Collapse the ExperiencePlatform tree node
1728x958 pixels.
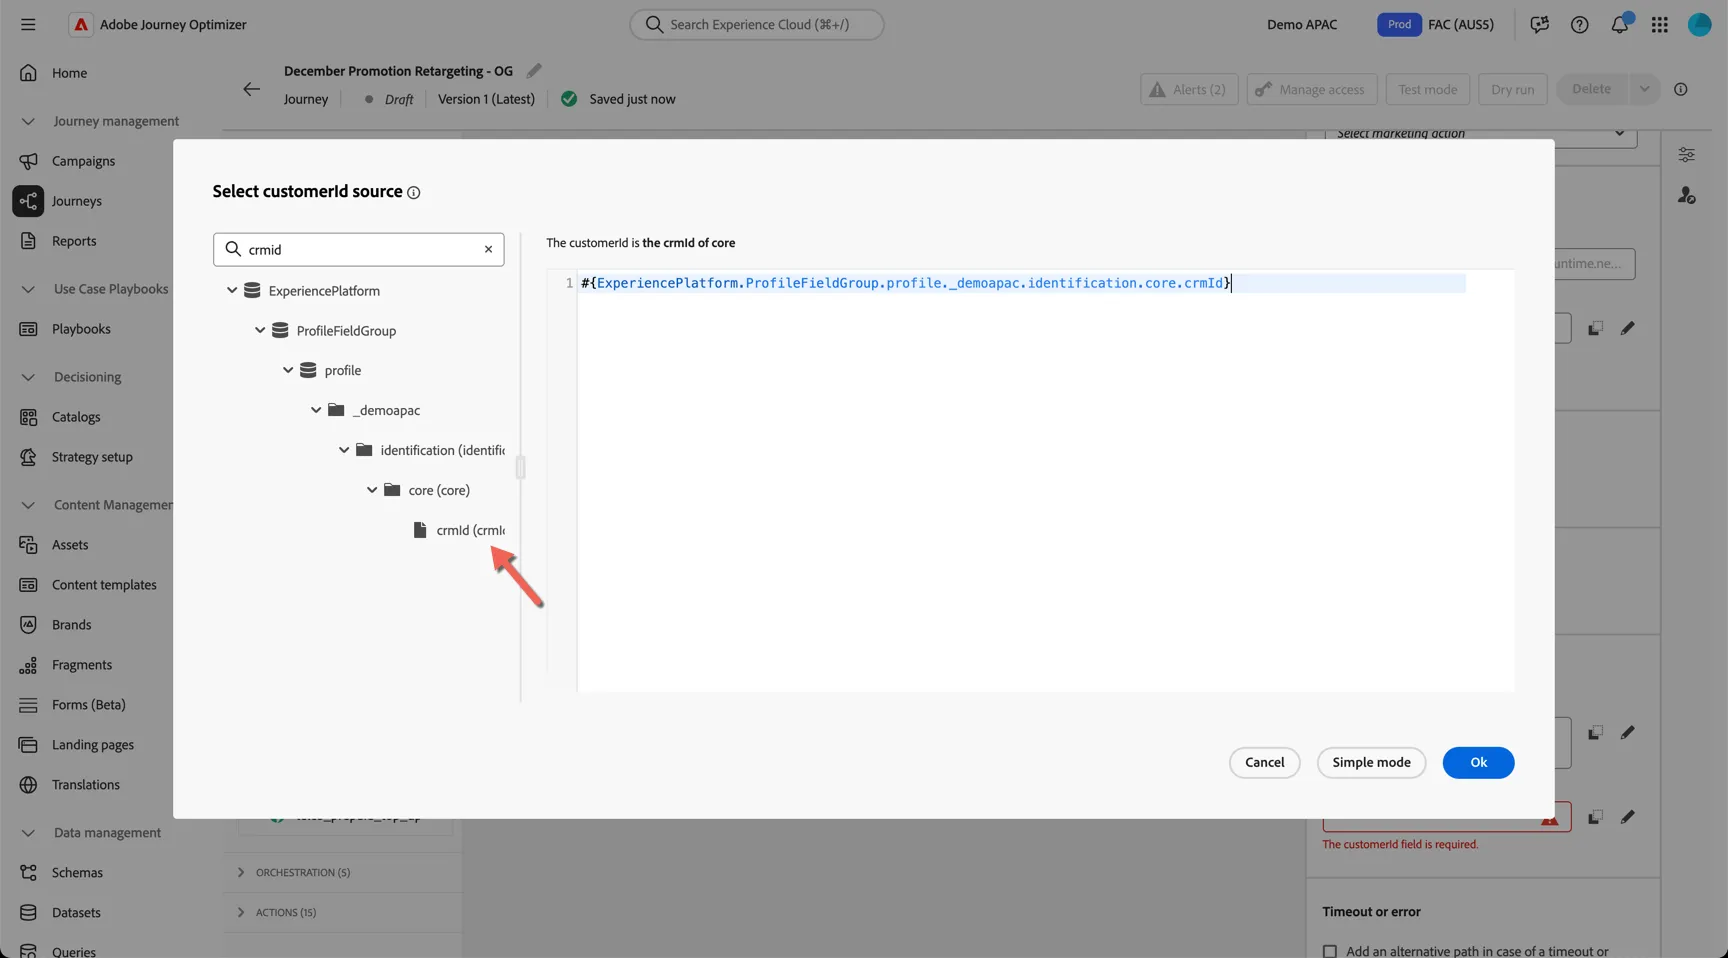[x=232, y=291]
